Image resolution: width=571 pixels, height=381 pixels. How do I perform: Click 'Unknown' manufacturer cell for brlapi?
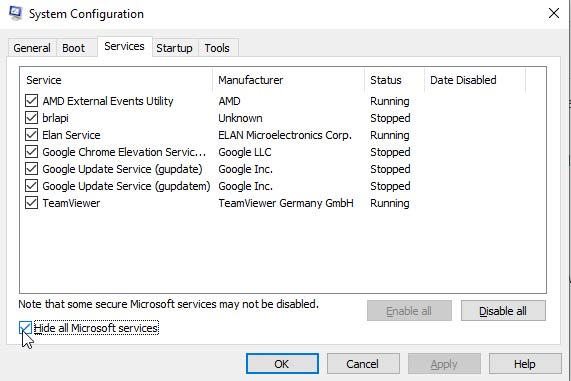pyautogui.click(x=240, y=118)
